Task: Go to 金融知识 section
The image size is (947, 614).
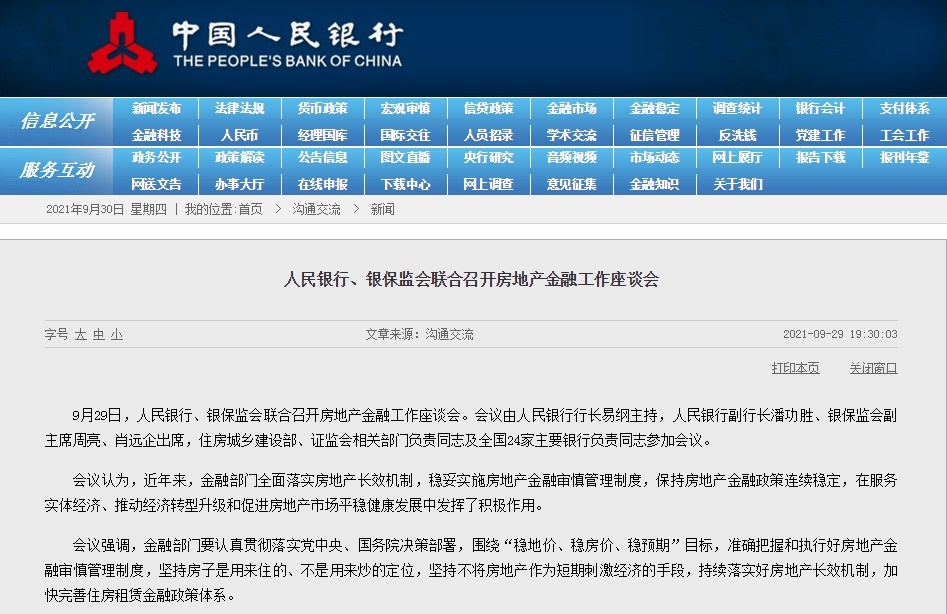Action: tap(655, 184)
